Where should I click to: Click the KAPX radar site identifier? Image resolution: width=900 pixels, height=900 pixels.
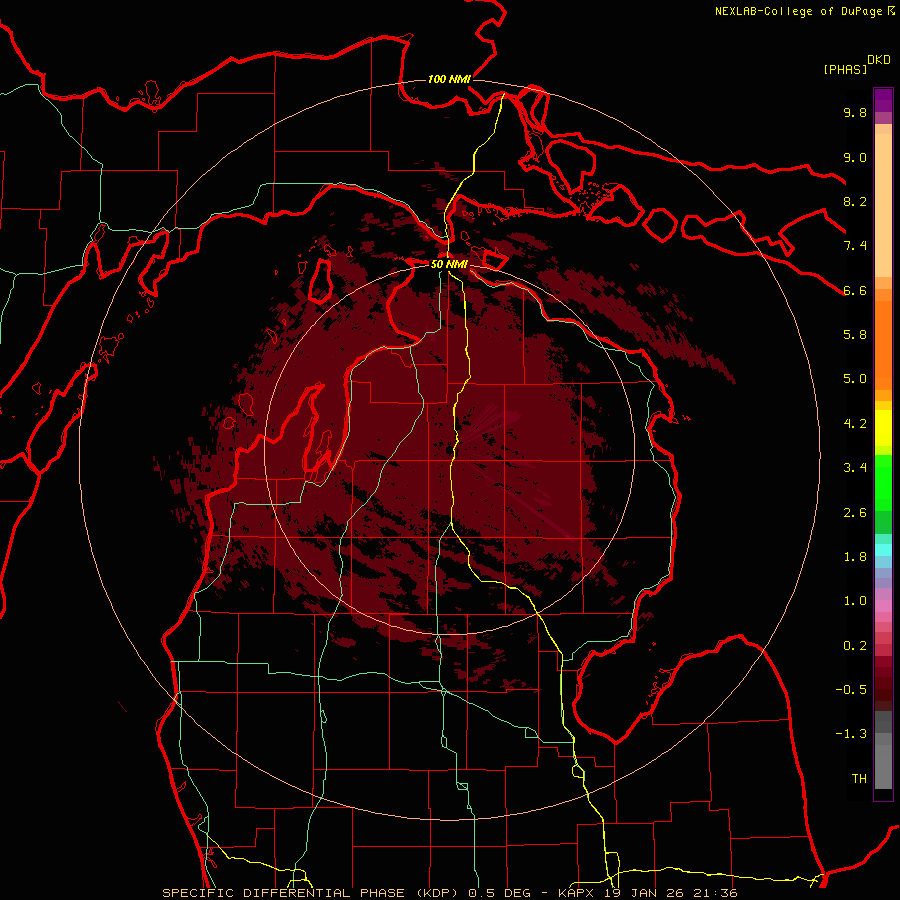point(577,893)
